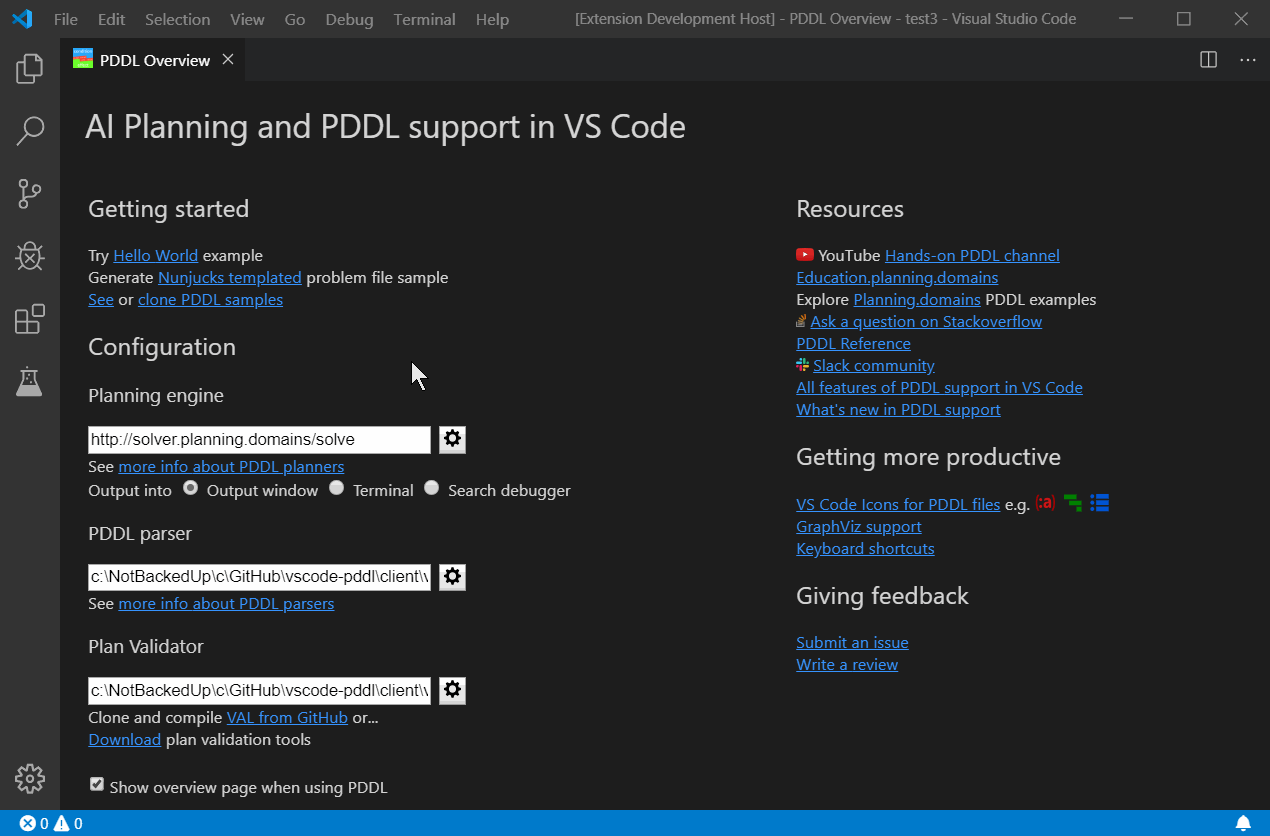Open the Help menu
The height and width of the screenshot is (836, 1270).
coord(492,19)
